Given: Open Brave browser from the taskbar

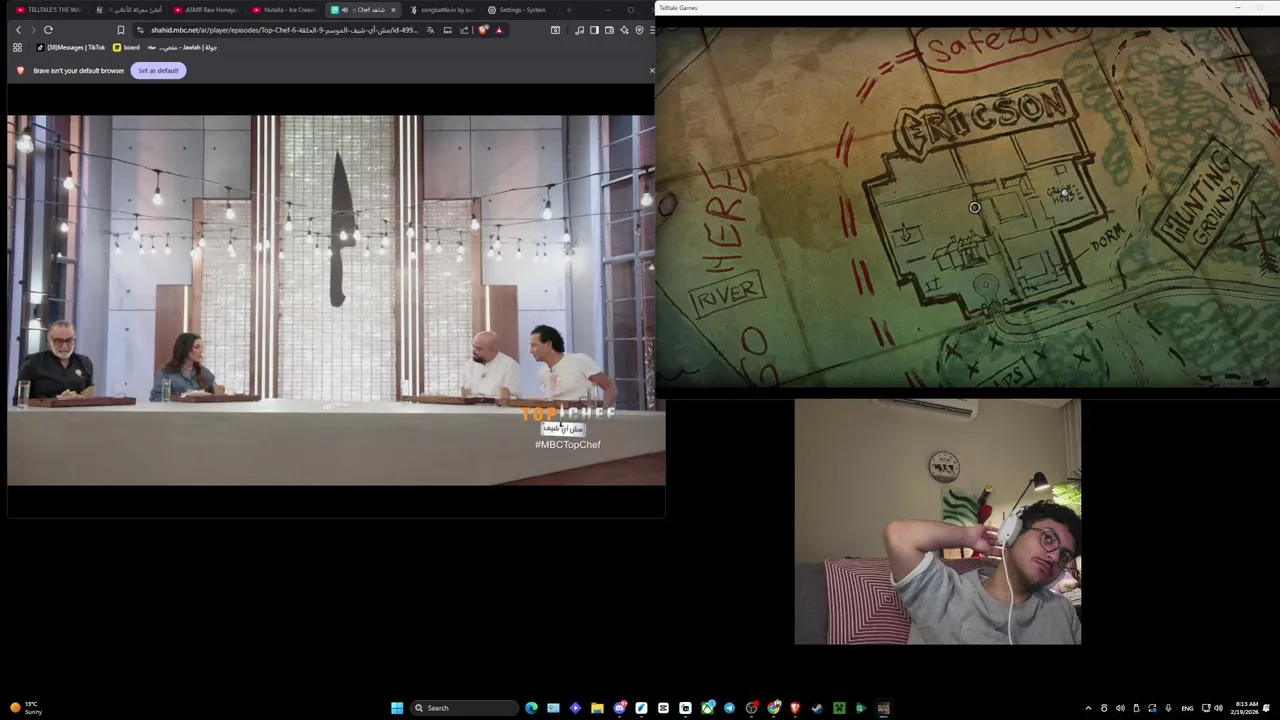Looking at the screenshot, I should tap(795, 708).
